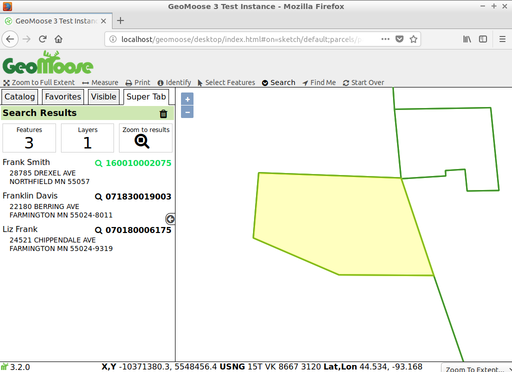Show site information icon in address bar
The height and width of the screenshot is (372, 512).
[113, 39]
